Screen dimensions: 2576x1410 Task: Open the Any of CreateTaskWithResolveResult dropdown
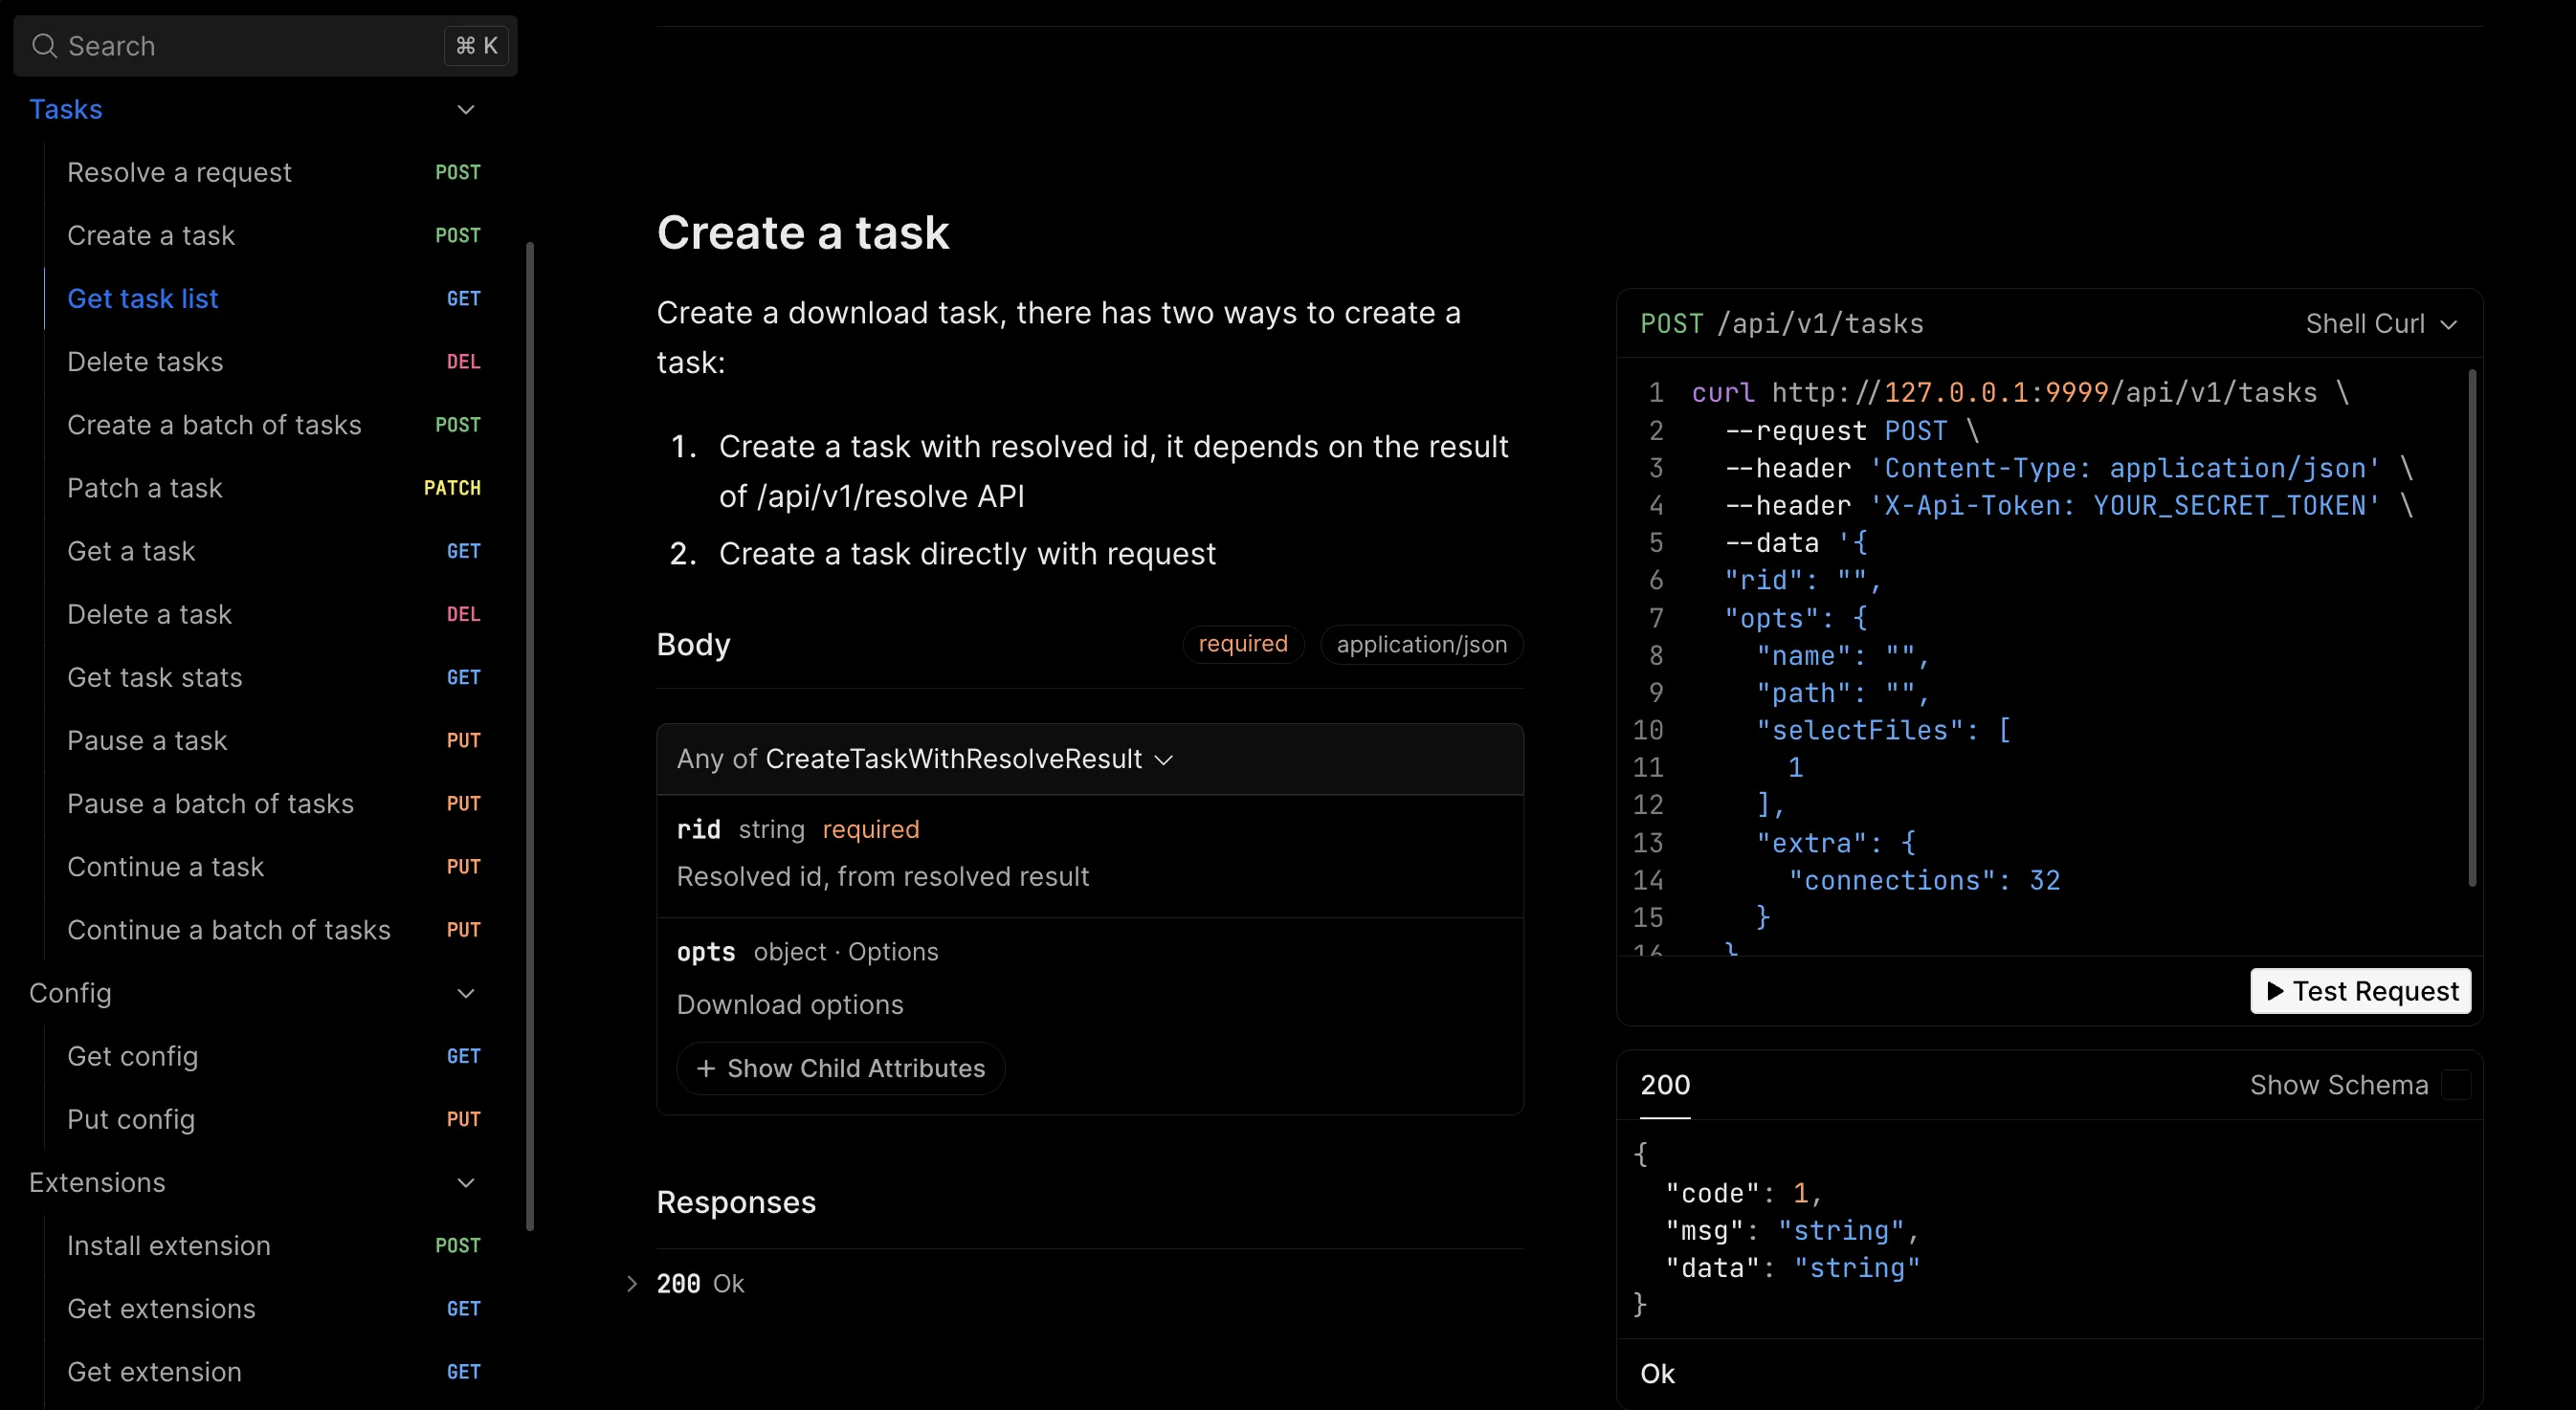point(924,759)
